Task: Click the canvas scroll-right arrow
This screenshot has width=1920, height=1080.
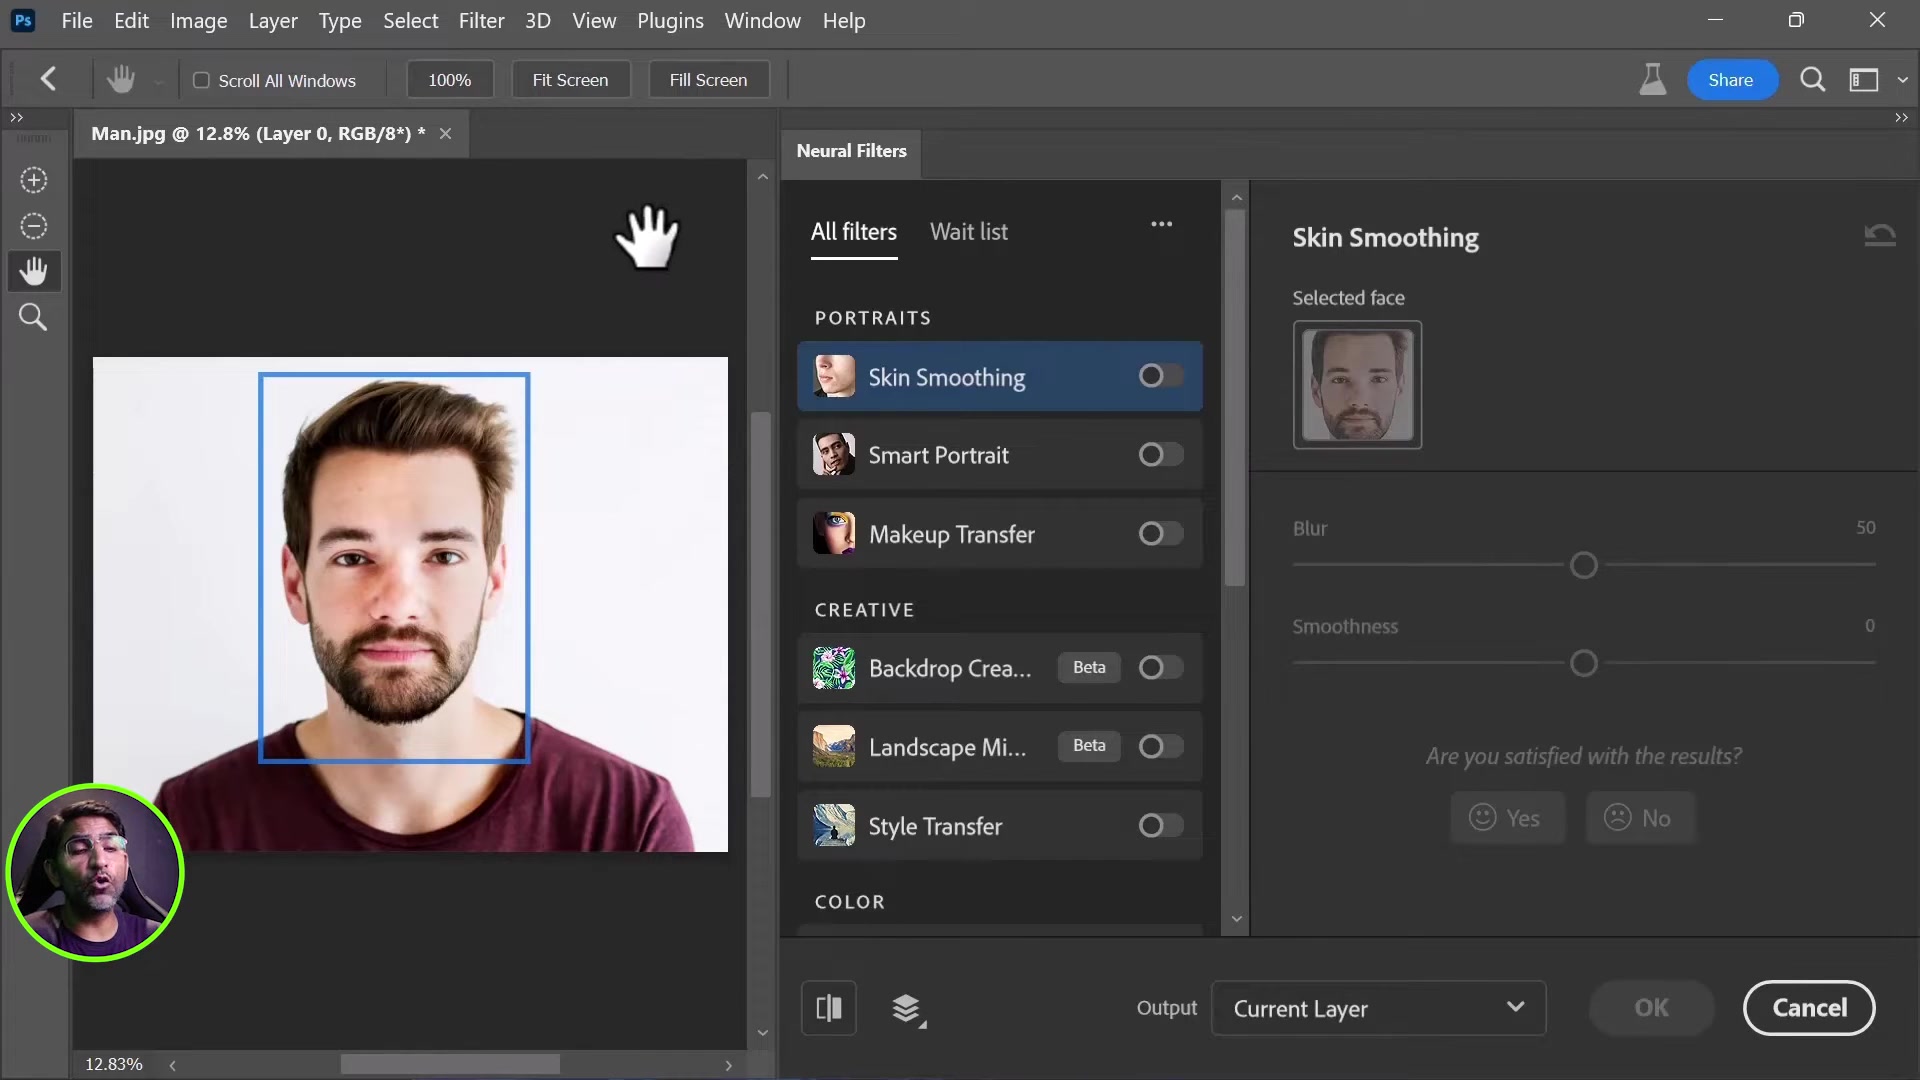Action: click(x=728, y=1066)
